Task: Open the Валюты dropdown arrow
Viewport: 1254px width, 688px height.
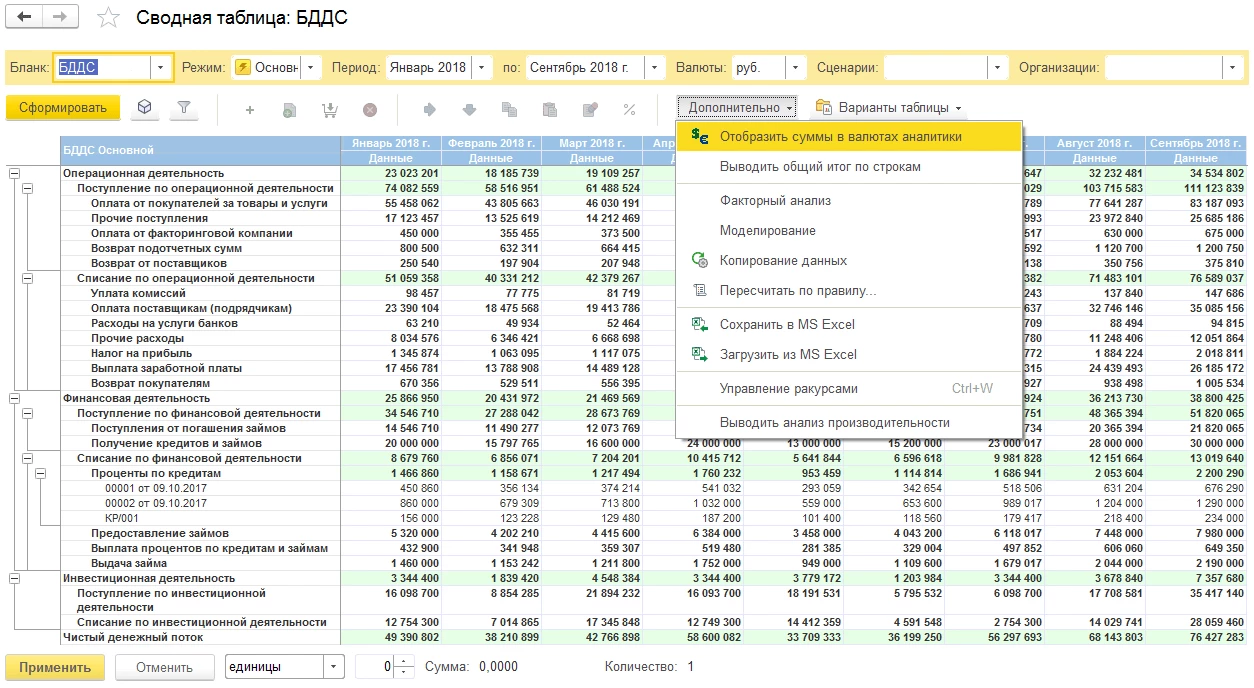Action: pyautogui.click(x=795, y=68)
